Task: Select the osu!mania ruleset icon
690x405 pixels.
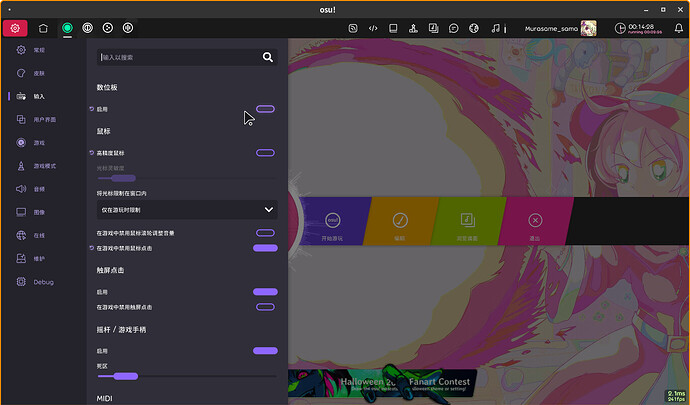Action: 128,28
